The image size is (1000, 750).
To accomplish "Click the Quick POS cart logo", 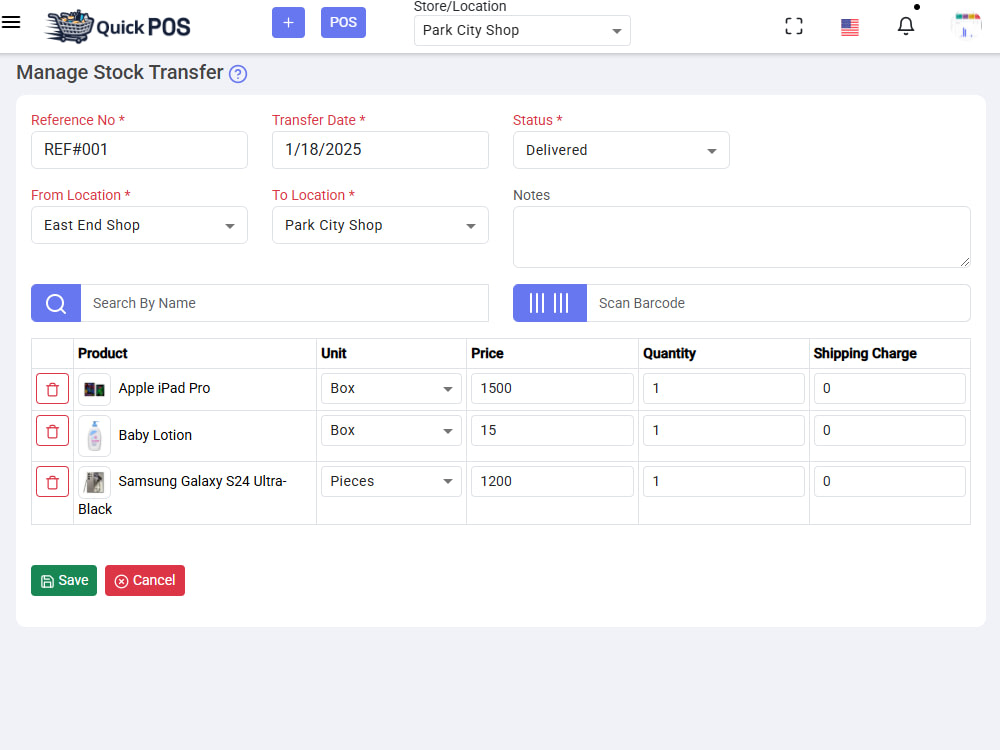I will pos(118,26).
